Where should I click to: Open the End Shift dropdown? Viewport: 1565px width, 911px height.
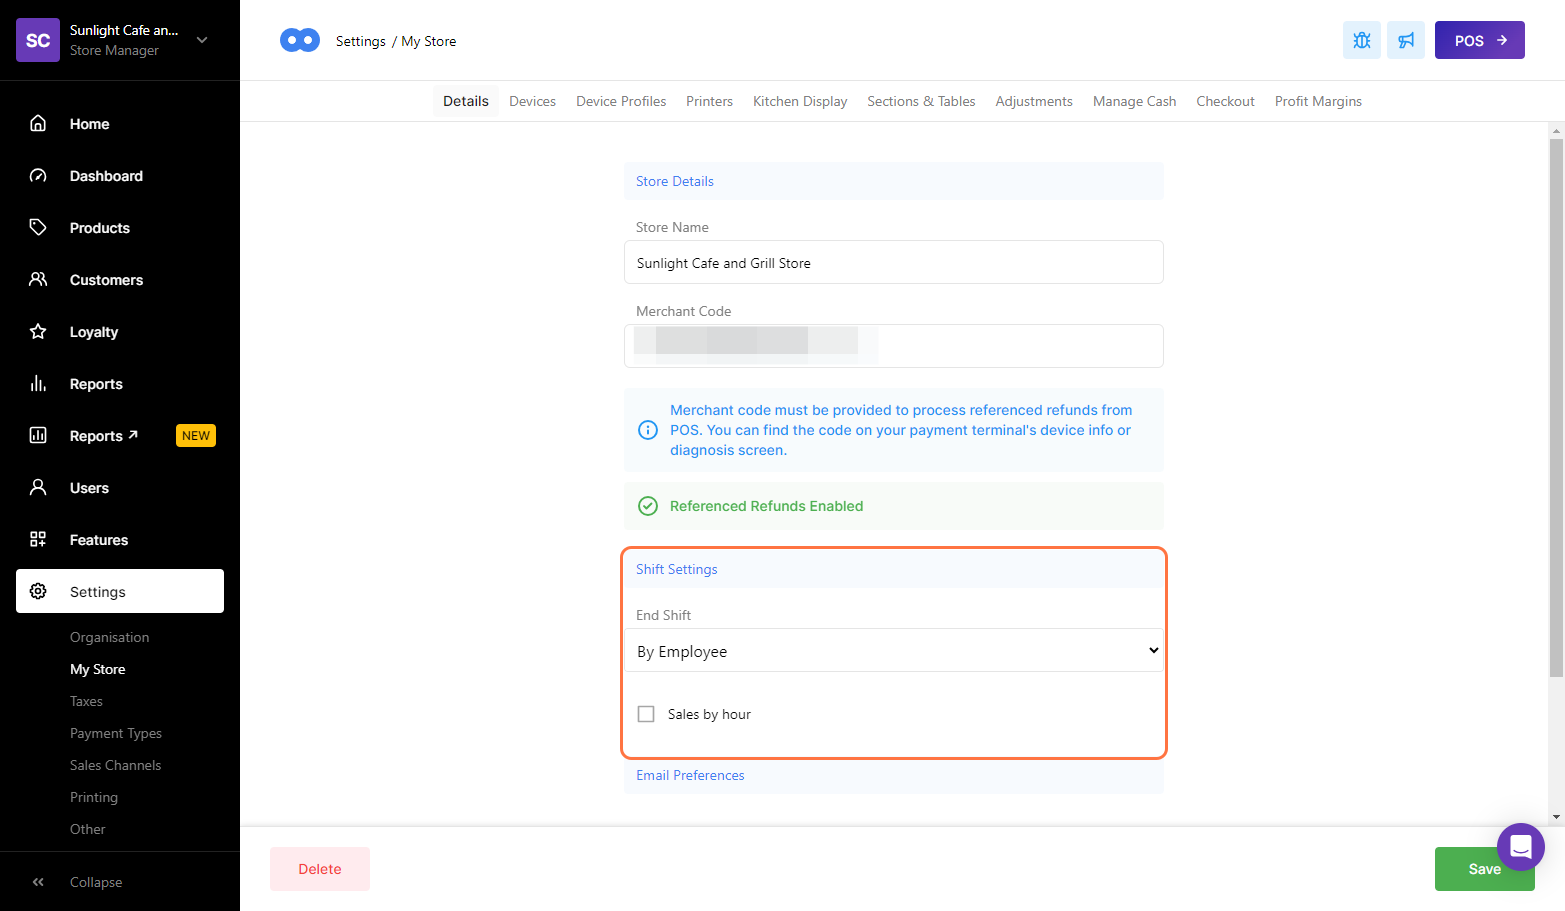(893, 651)
